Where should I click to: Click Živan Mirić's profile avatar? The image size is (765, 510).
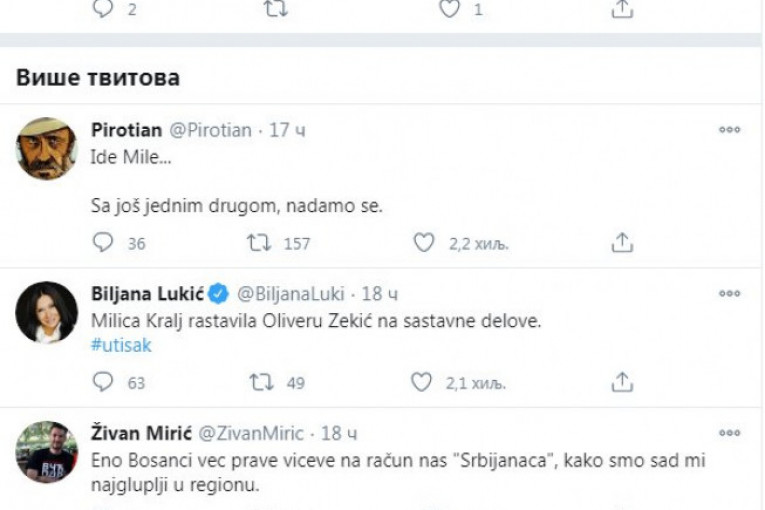point(47,452)
